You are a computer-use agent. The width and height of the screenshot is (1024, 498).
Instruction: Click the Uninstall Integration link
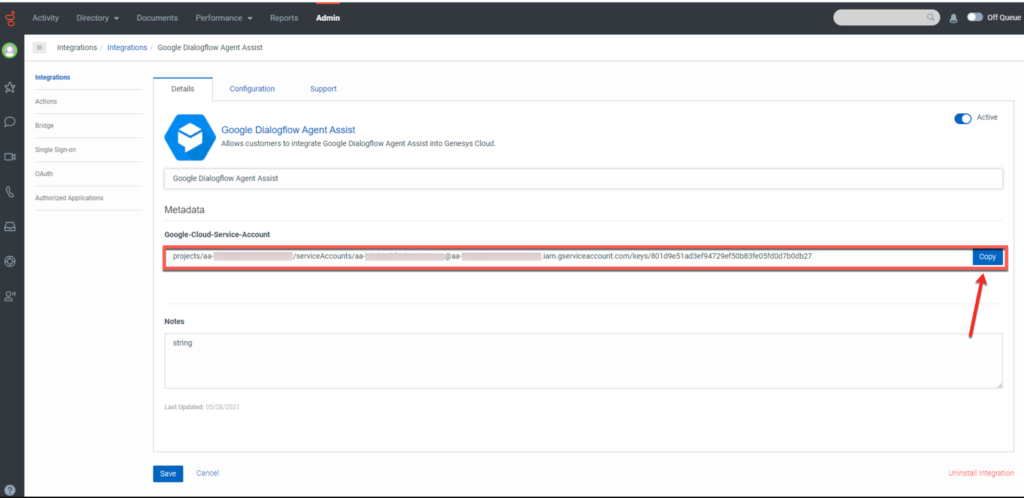[981, 473]
